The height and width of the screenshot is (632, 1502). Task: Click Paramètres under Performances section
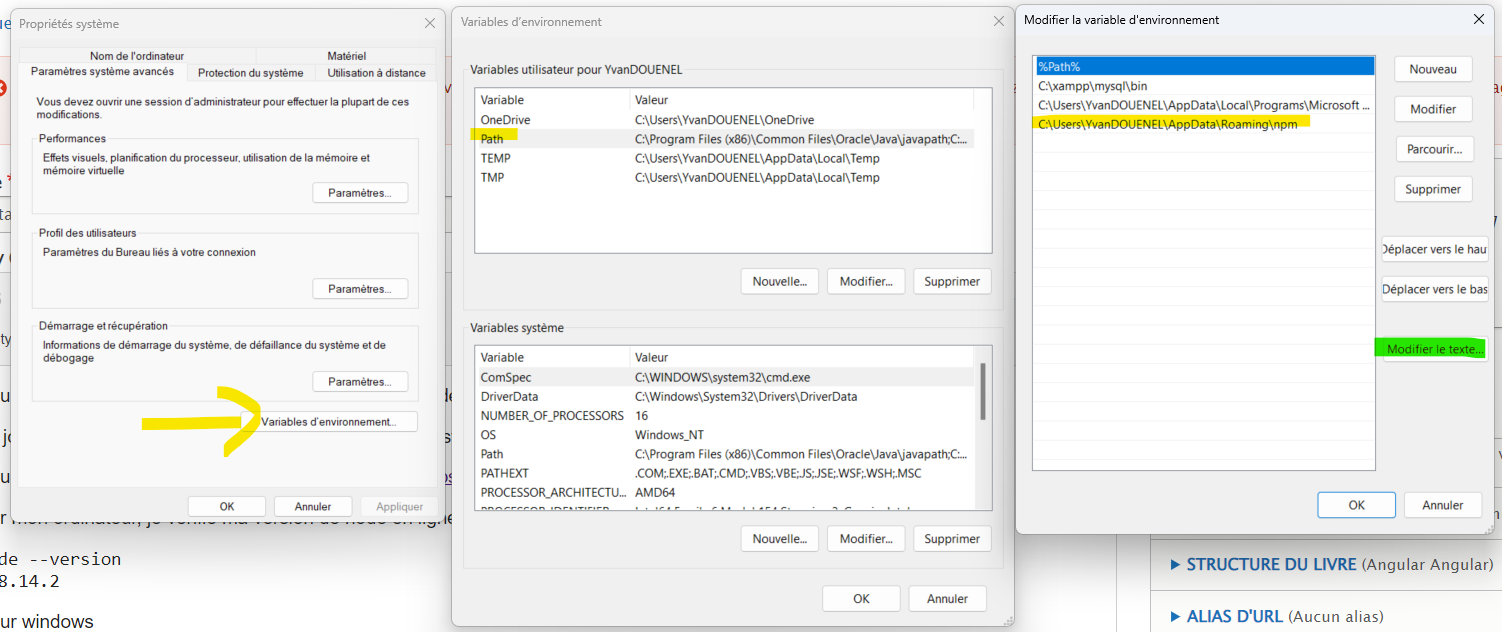pyautogui.click(x=360, y=192)
